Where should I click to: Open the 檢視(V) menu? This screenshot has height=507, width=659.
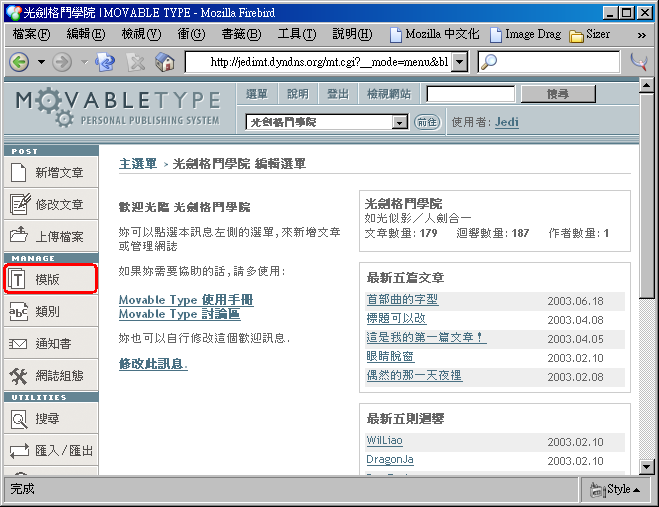click(141, 34)
